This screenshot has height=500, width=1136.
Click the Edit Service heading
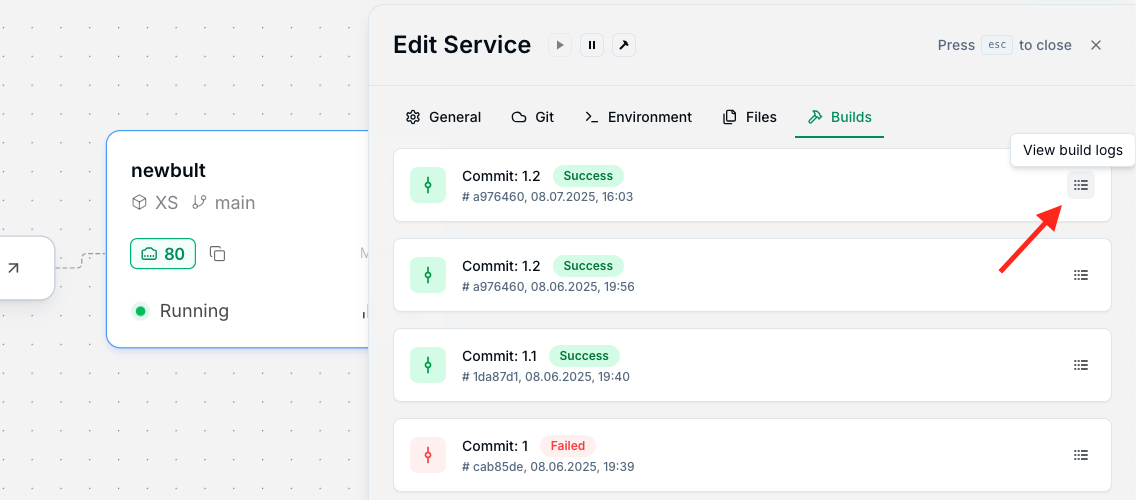pyautogui.click(x=462, y=45)
